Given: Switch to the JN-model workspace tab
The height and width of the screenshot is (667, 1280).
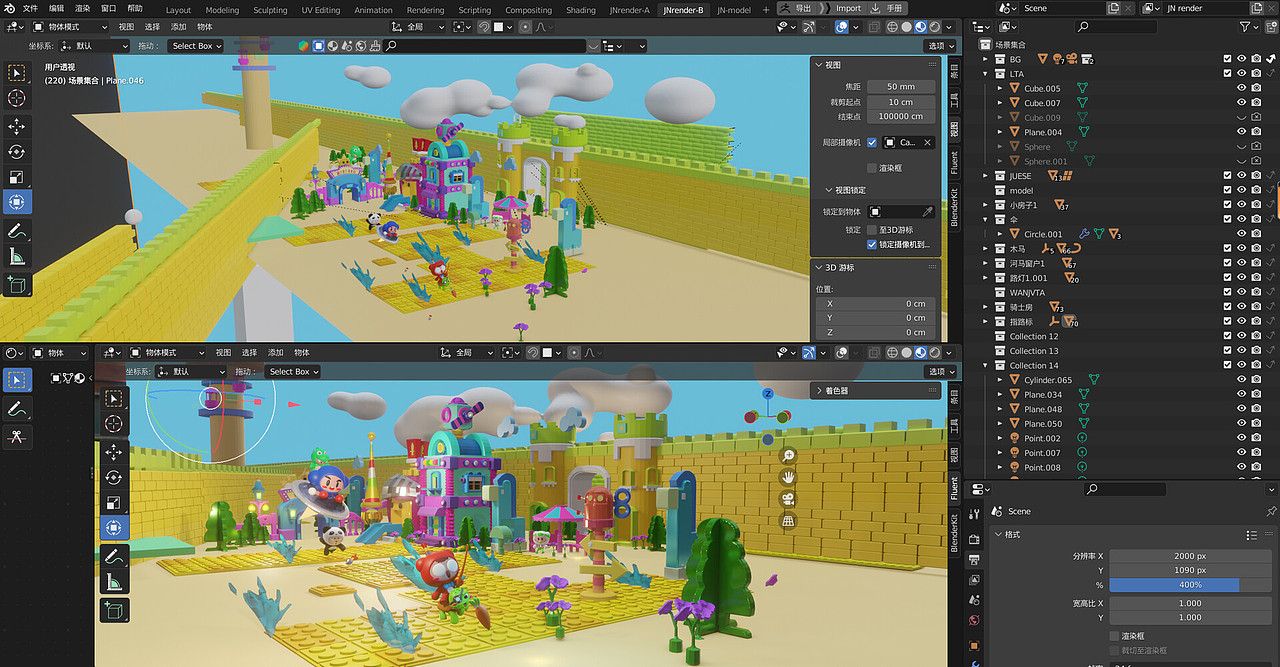Looking at the screenshot, I should [x=734, y=10].
